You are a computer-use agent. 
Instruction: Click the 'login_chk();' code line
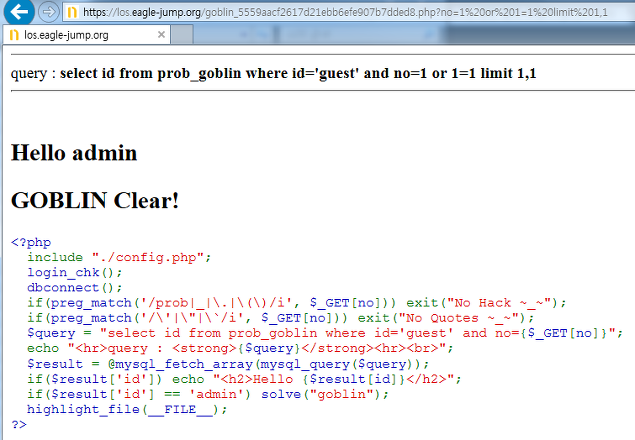pos(75,273)
